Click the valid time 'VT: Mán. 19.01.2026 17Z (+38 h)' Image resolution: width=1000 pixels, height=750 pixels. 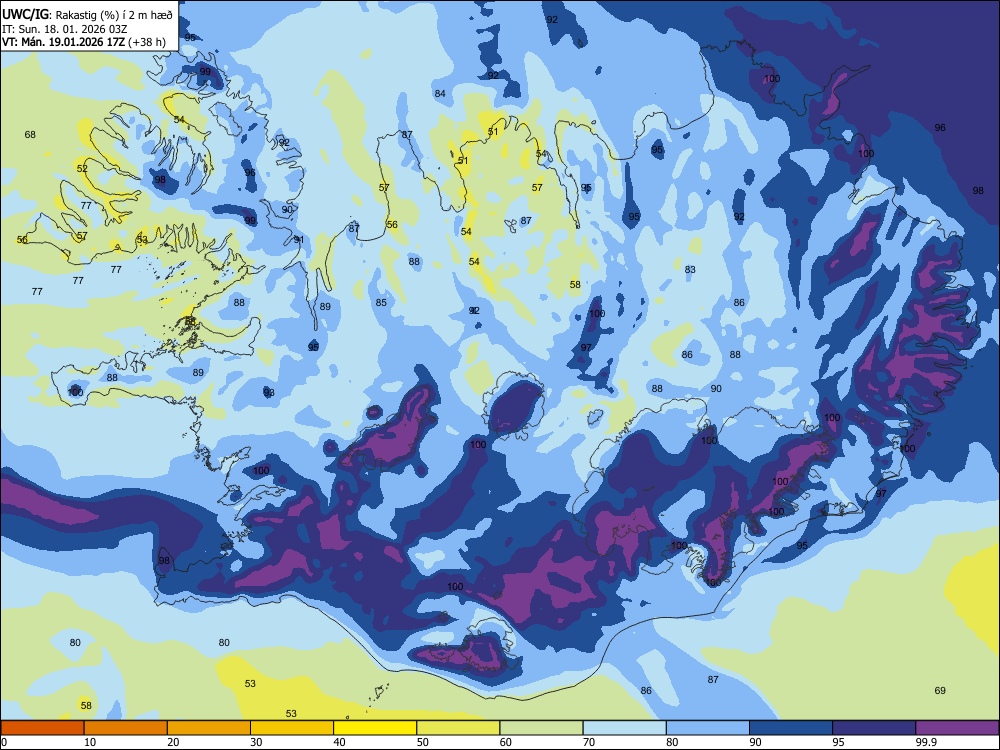(x=84, y=42)
